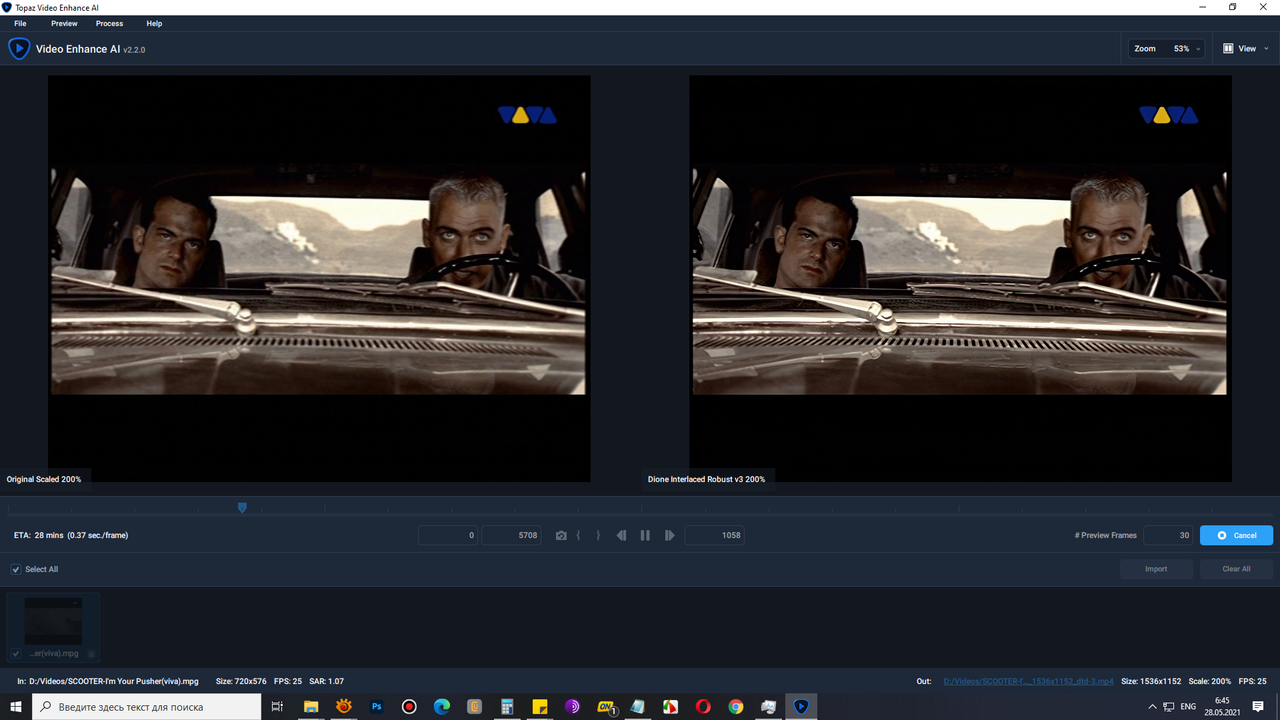
Task: Open the Zoom 53% dropdown
Action: [1166, 48]
